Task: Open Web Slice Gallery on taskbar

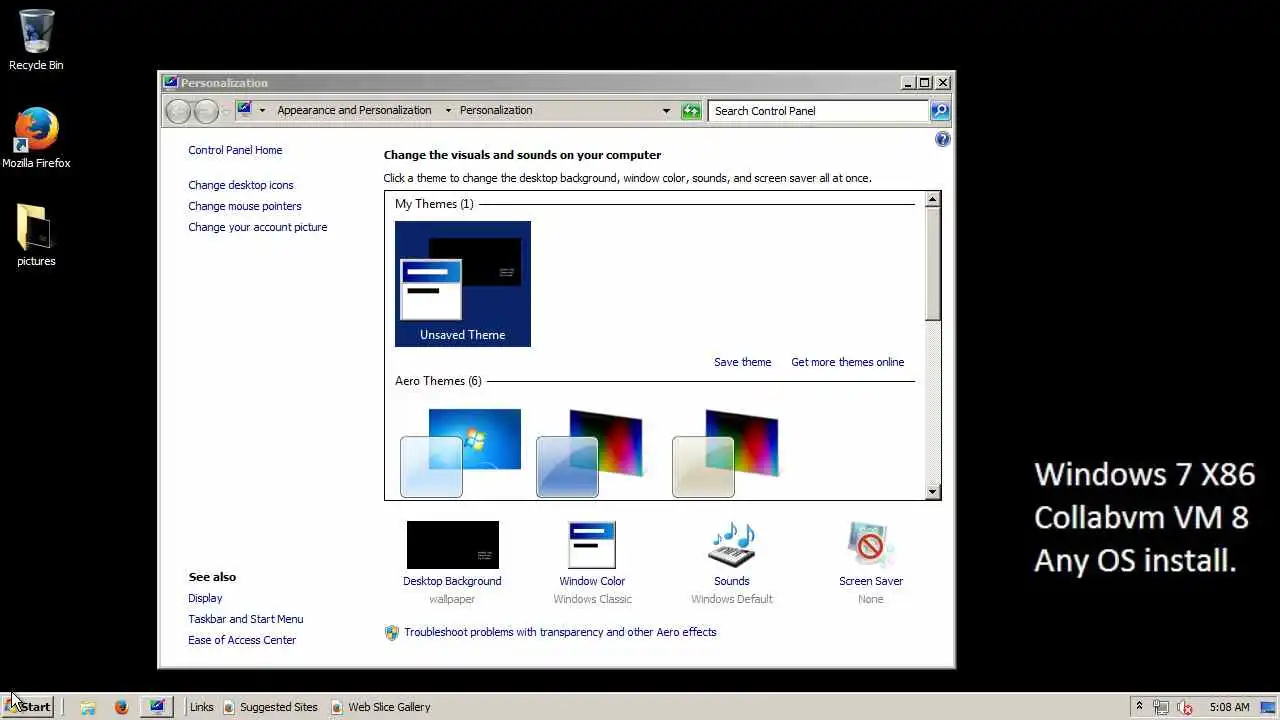Action: pos(380,707)
